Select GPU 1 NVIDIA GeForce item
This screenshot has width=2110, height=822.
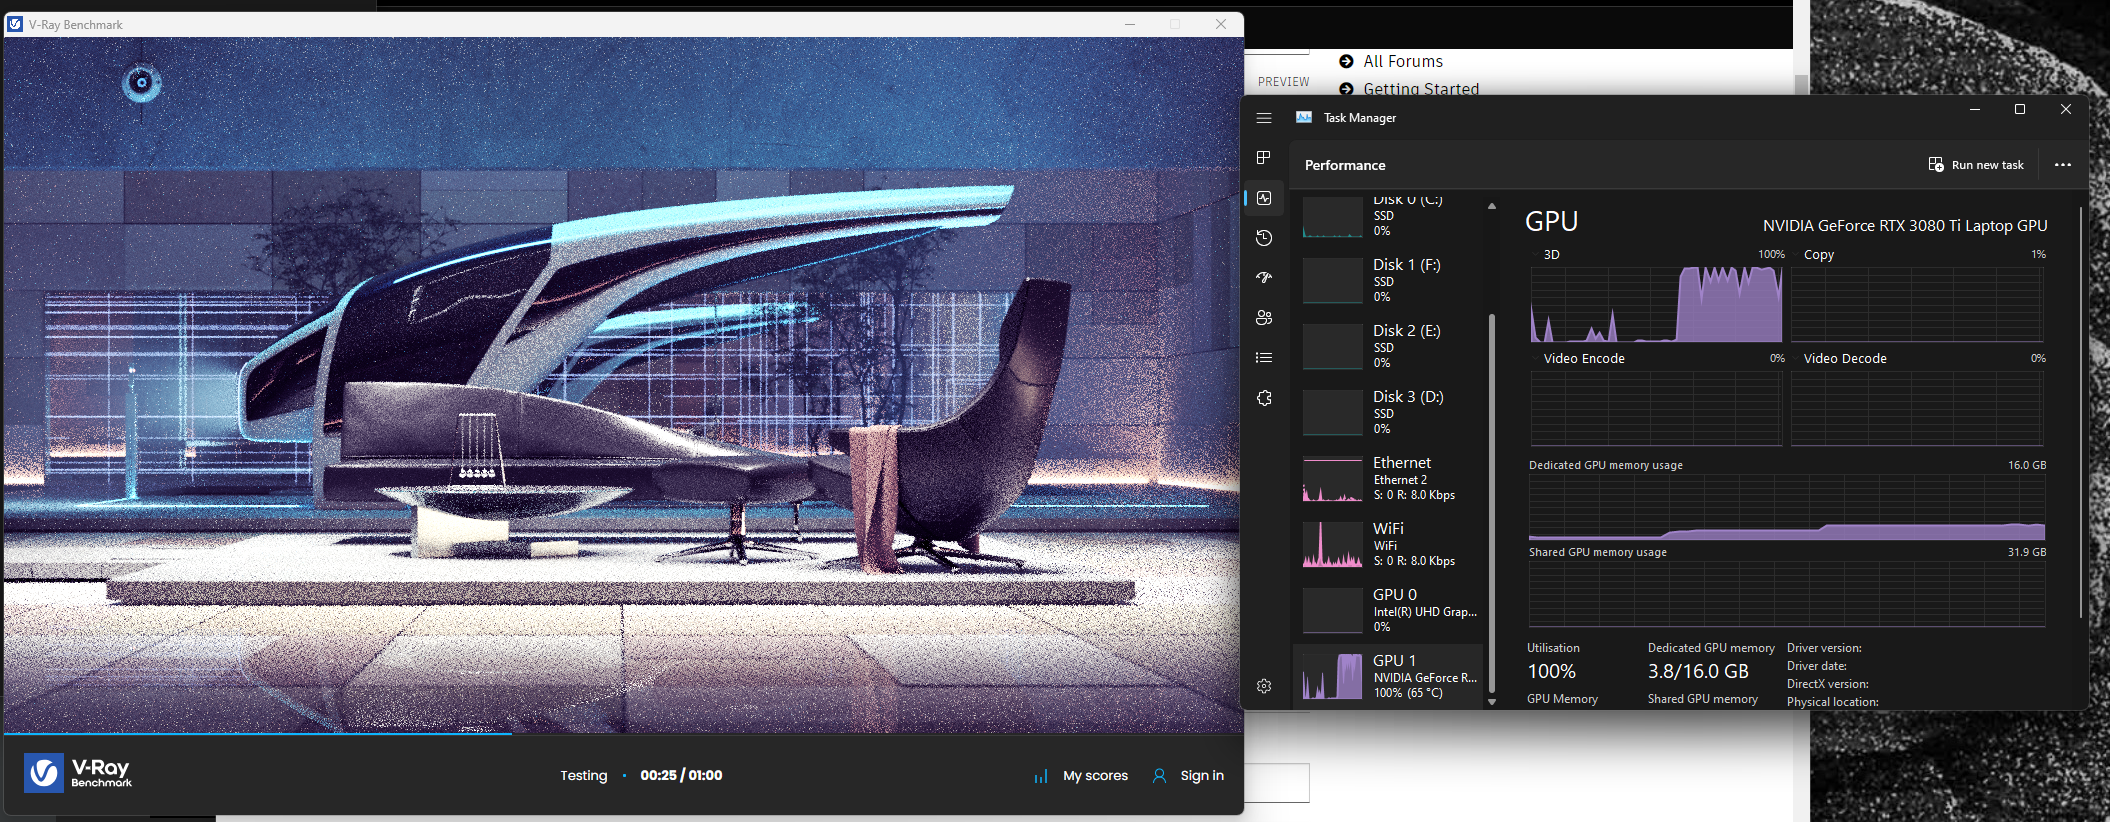[x=1388, y=677]
